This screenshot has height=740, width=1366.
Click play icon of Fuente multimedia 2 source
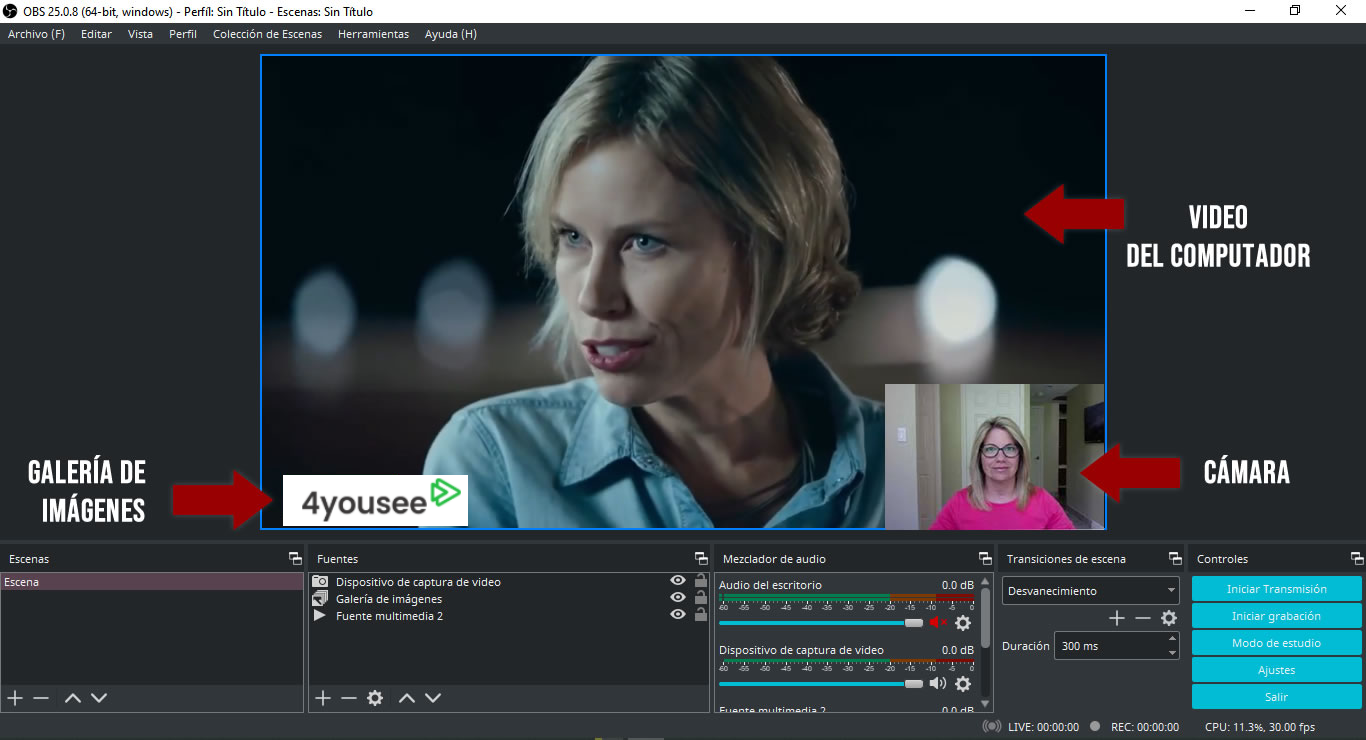point(320,615)
